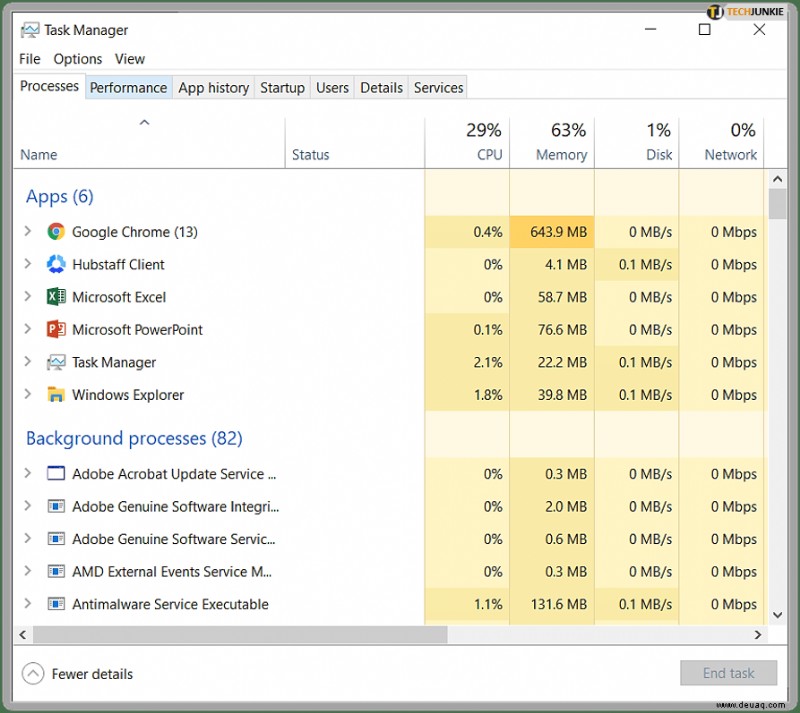Screen dimensions: 800x713
Task: Expand the Microsoft Excel row
Action: pyautogui.click(x=28, y=297)
